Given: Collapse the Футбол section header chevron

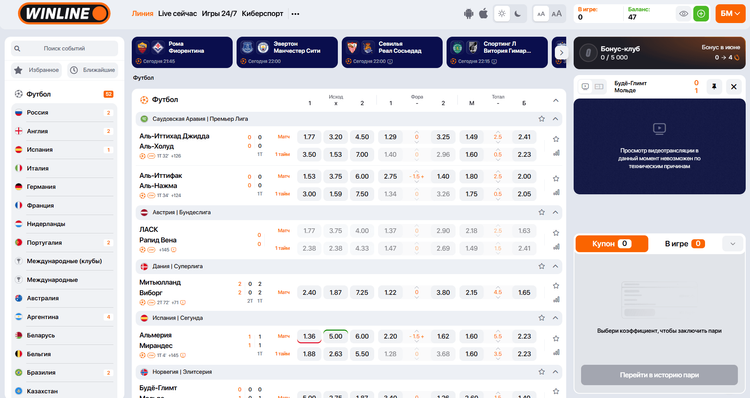Looking at the screenshot, I should [555, 100].
